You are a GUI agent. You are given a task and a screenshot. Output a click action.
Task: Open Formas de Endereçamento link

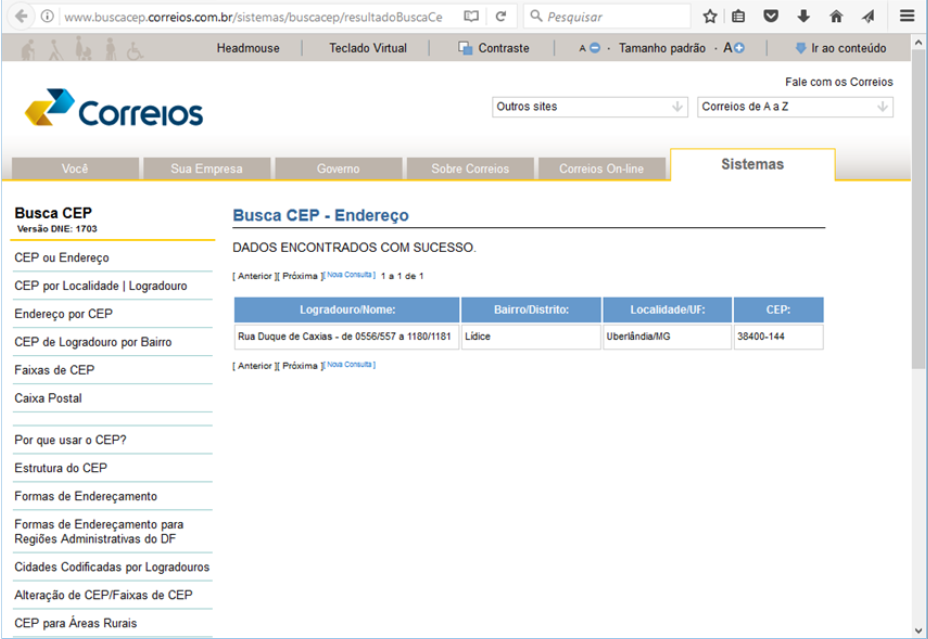86,496
